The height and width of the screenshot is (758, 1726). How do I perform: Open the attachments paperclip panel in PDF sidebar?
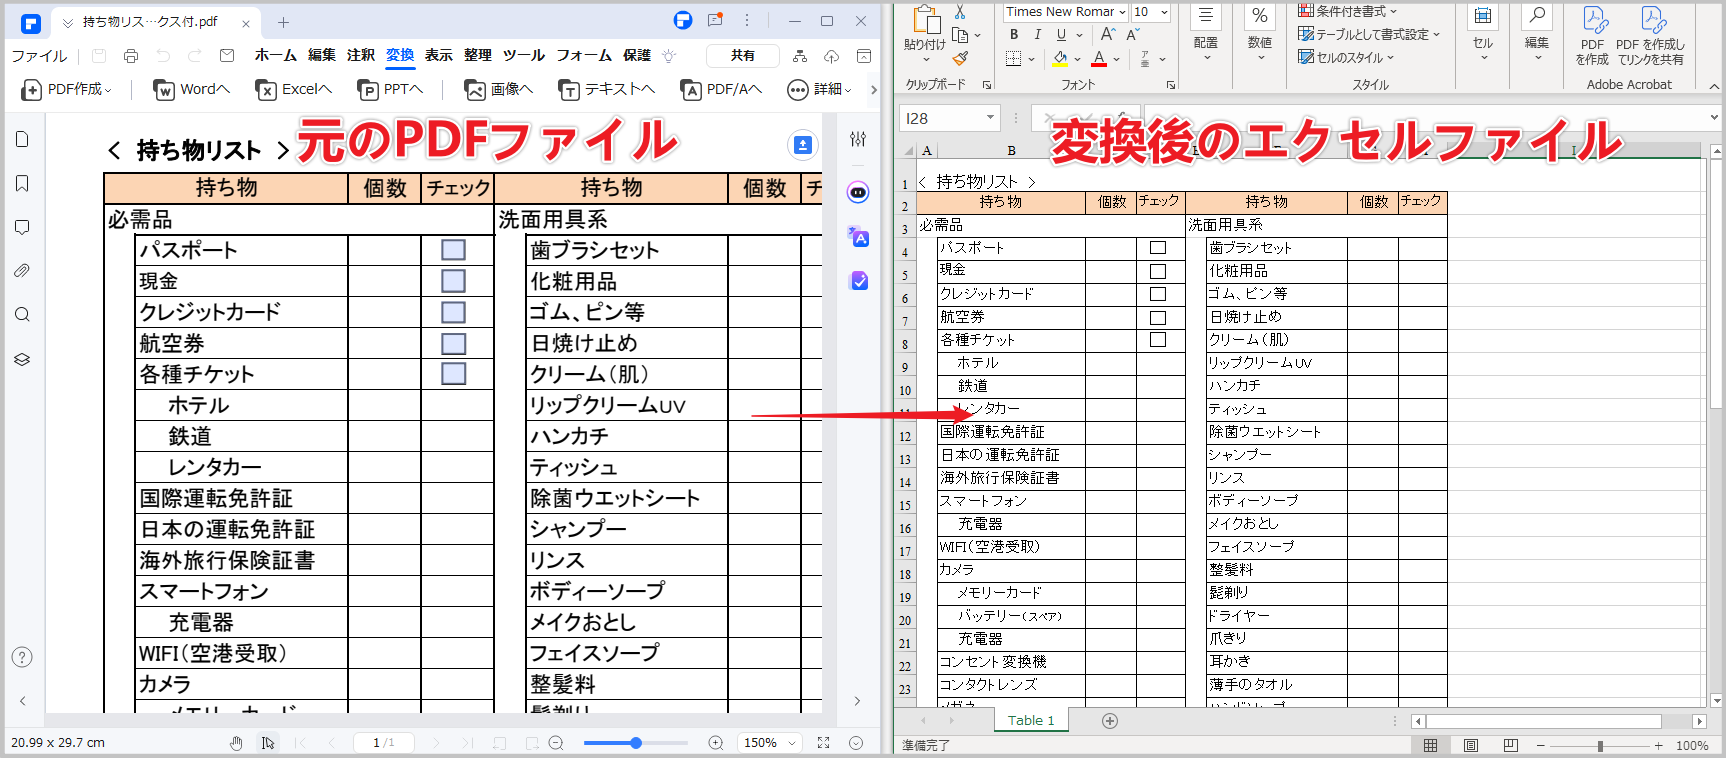click(22, 271)
